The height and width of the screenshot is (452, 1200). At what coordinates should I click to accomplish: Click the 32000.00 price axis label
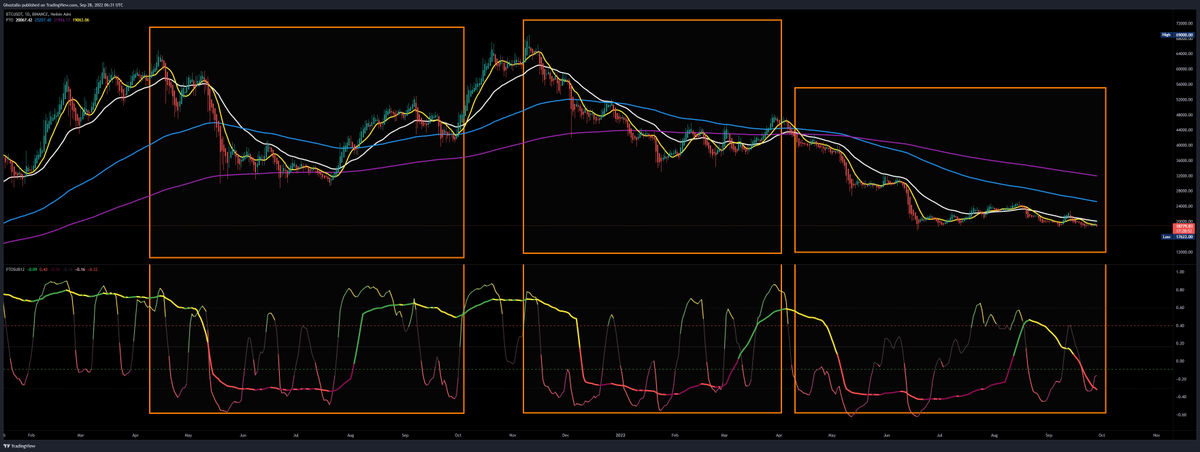(x=1183, y=175)
